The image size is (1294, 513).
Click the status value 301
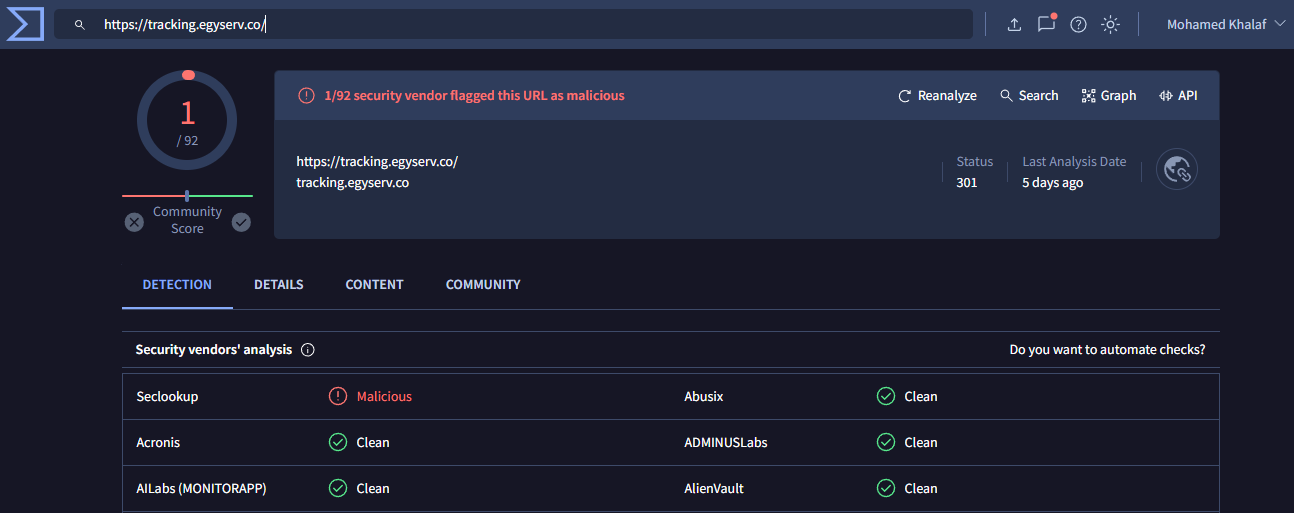point(967,183)
